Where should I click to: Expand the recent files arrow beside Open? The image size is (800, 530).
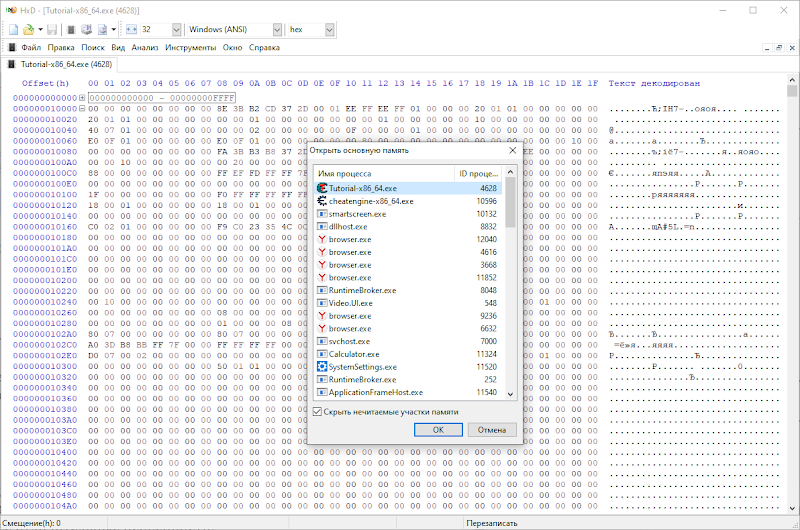pyautogui.click(x=40, y=30)
